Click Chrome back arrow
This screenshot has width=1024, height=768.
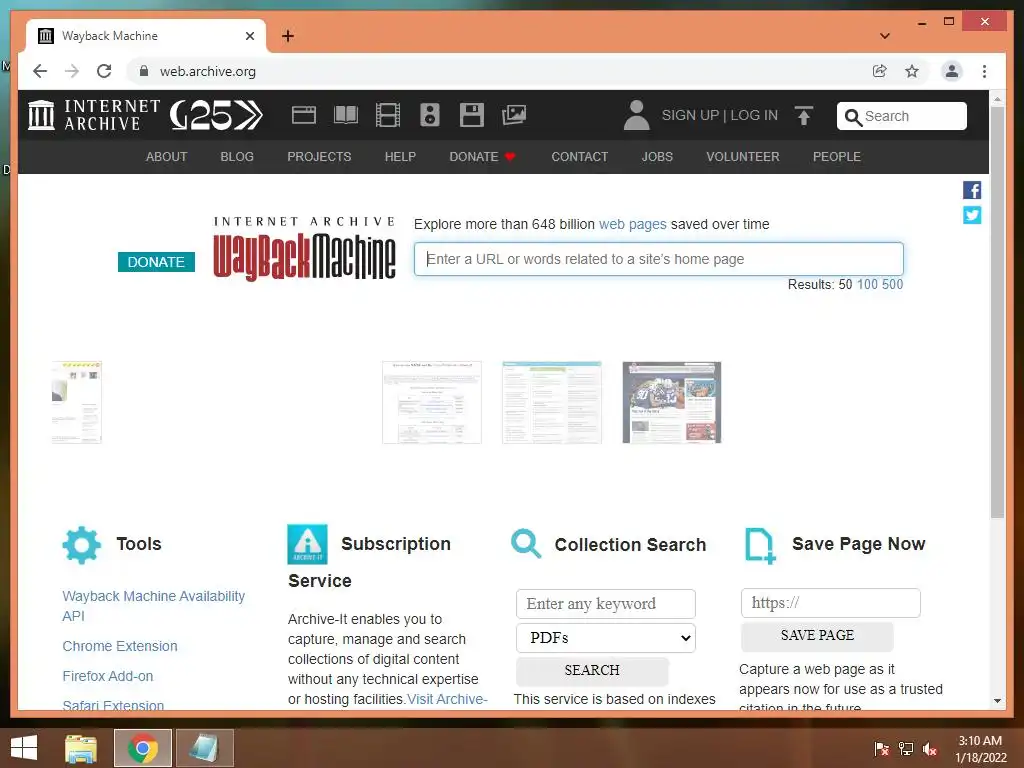pyautogui.click(x=40, y=71)
